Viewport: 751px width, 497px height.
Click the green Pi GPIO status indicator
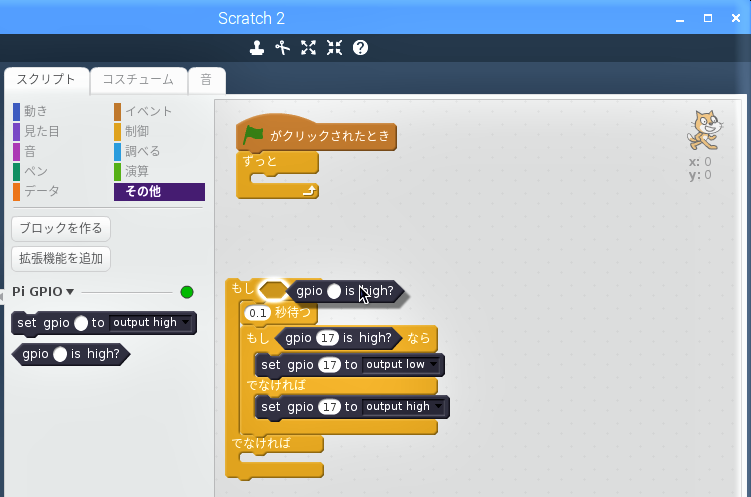click(187, 292)
